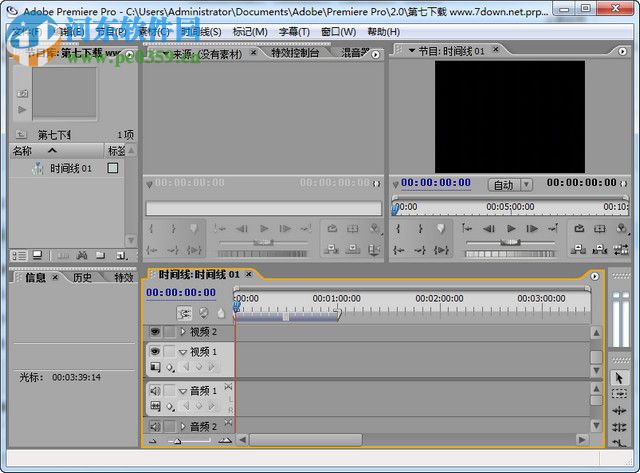Click program monitor shuttle slider

(510, 243)
